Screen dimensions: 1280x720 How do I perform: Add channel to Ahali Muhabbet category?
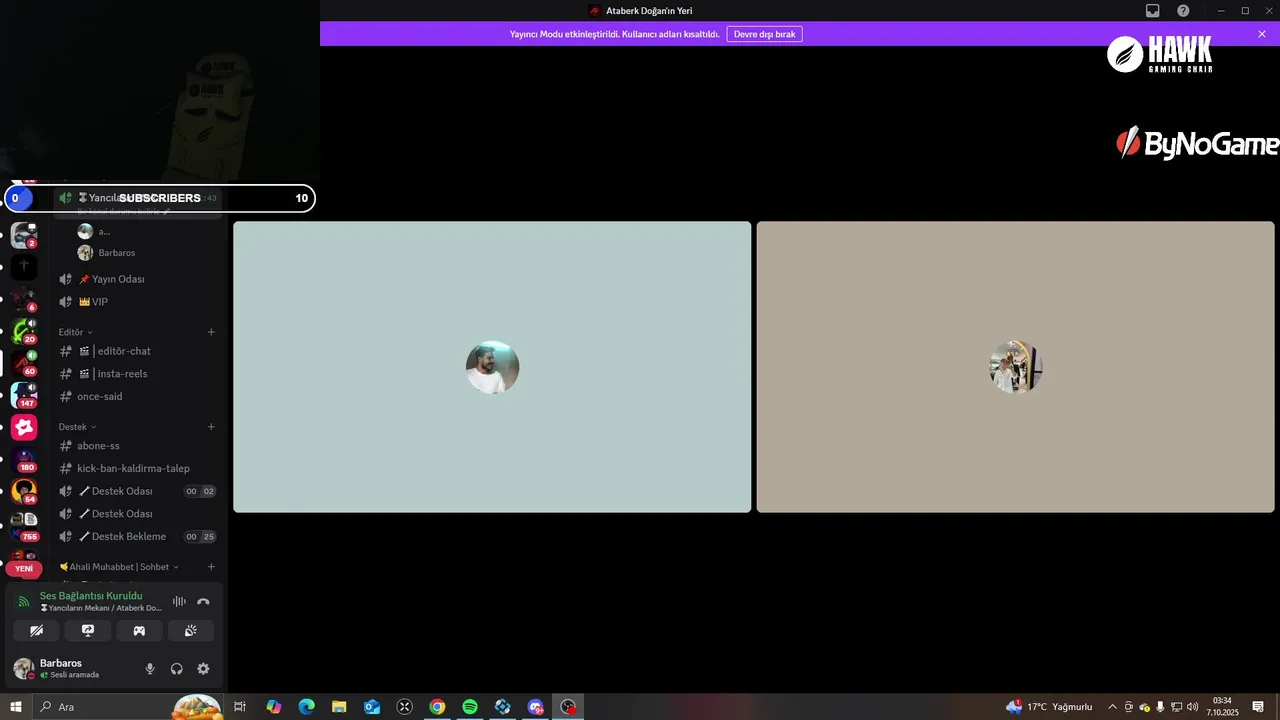[x=211, y=567]
